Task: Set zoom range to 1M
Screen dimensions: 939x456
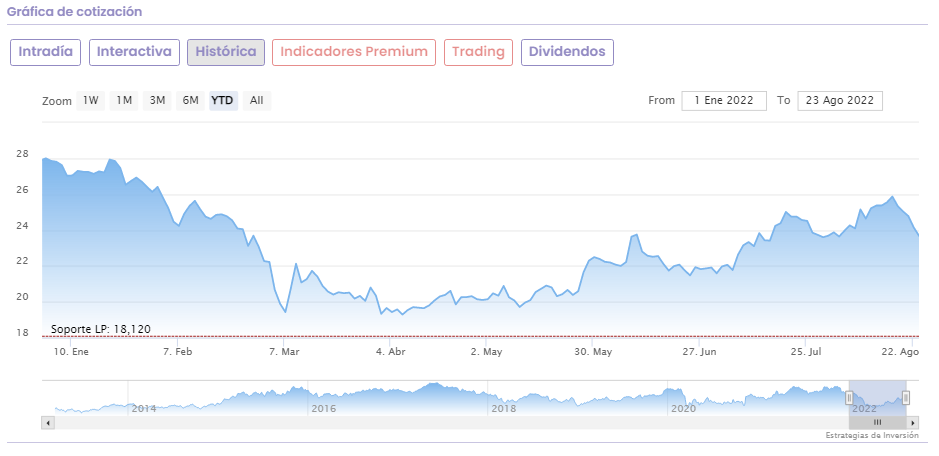Action: pyautogui.click(x=124, y=100)
